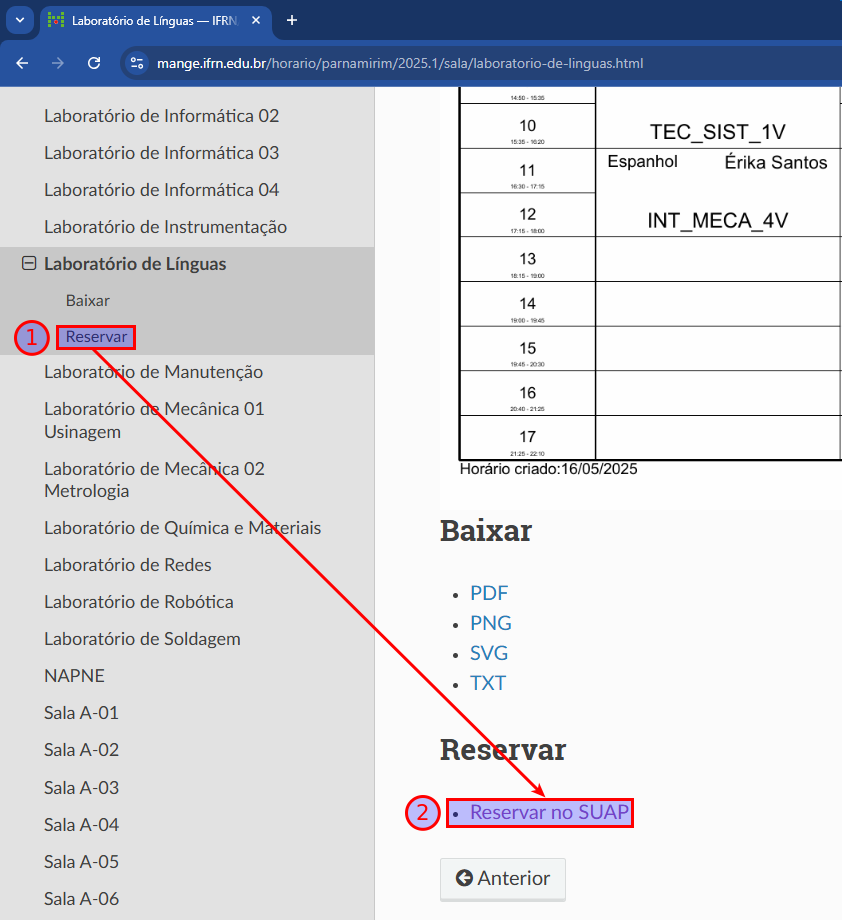Collapse the Laboratório de Línguas tree node

click(28, 264)
